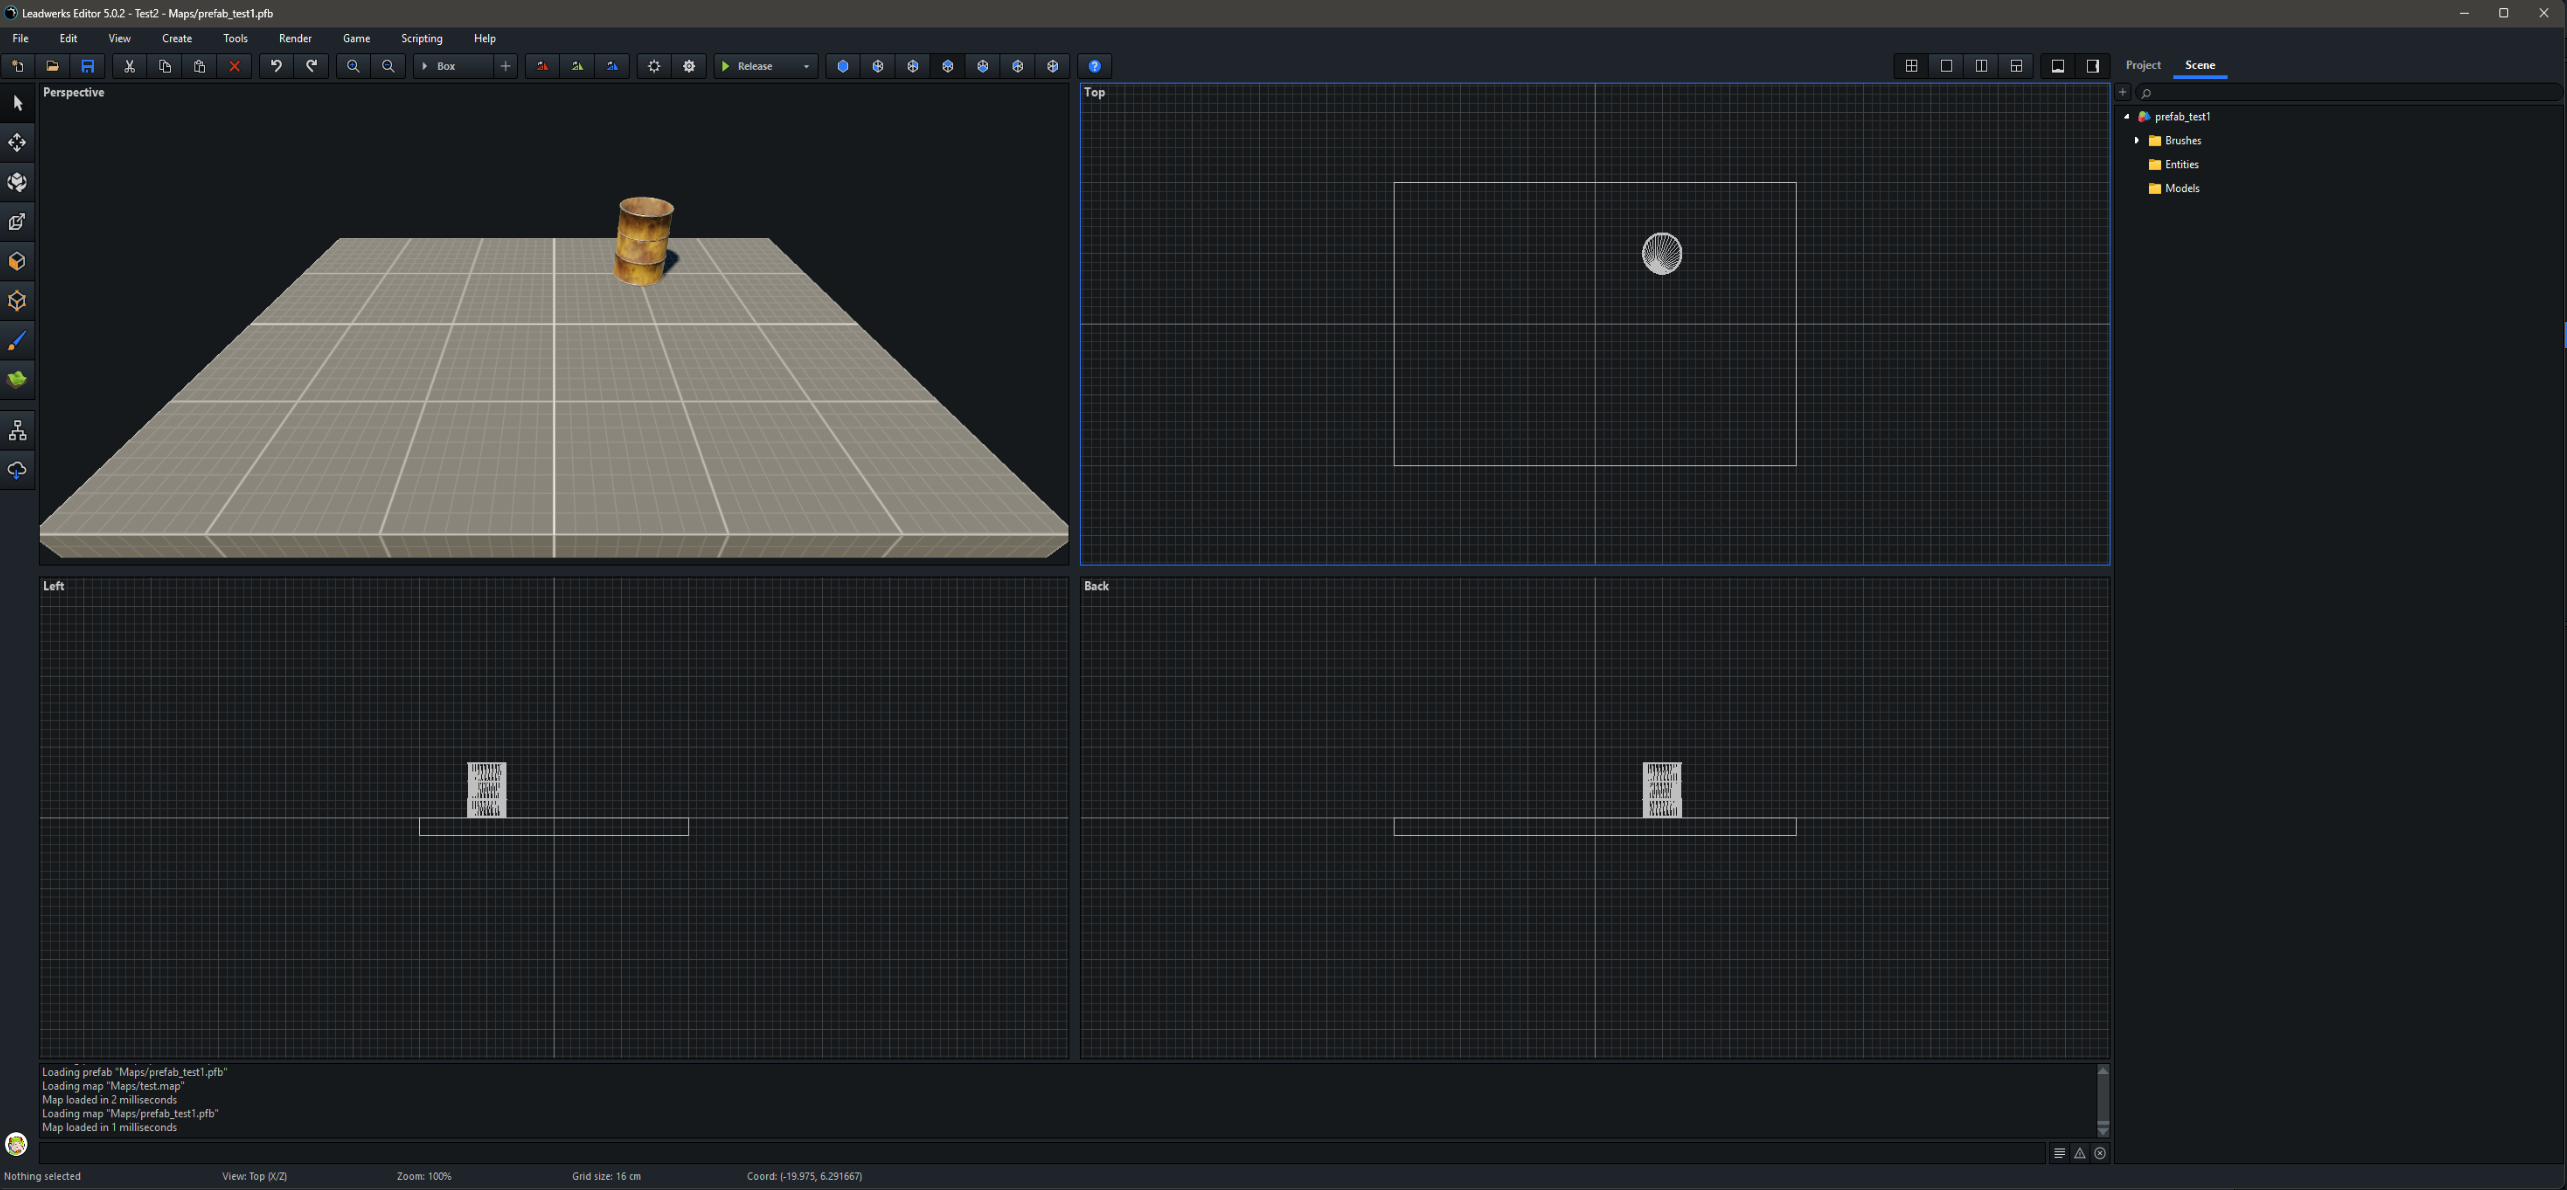This screenshot has height=1190, width=2567.
Task: Click the Undo arrow icon
Action: point(276,66)
